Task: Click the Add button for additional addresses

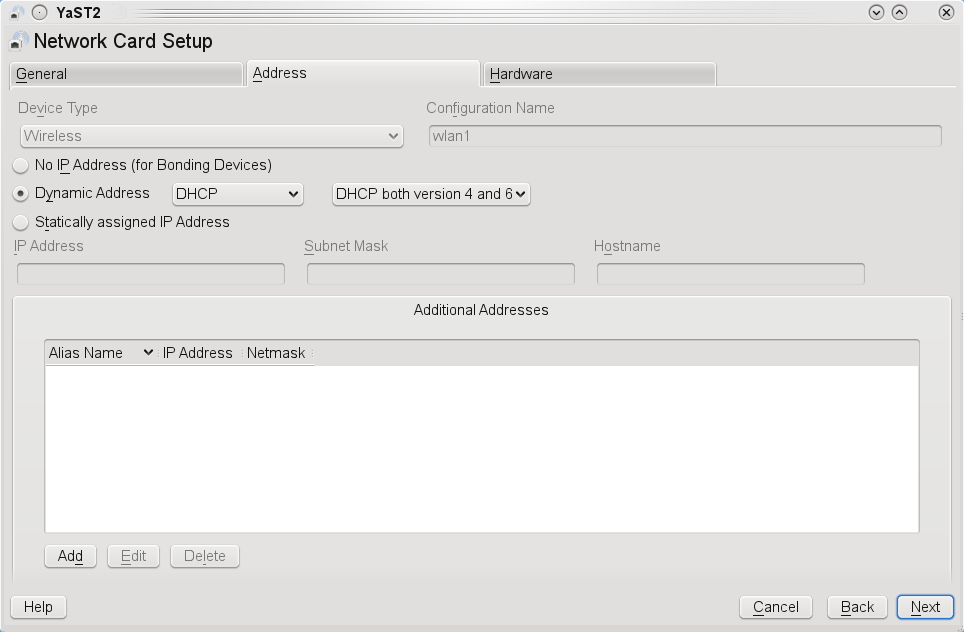Action: (x=70, y=556)
